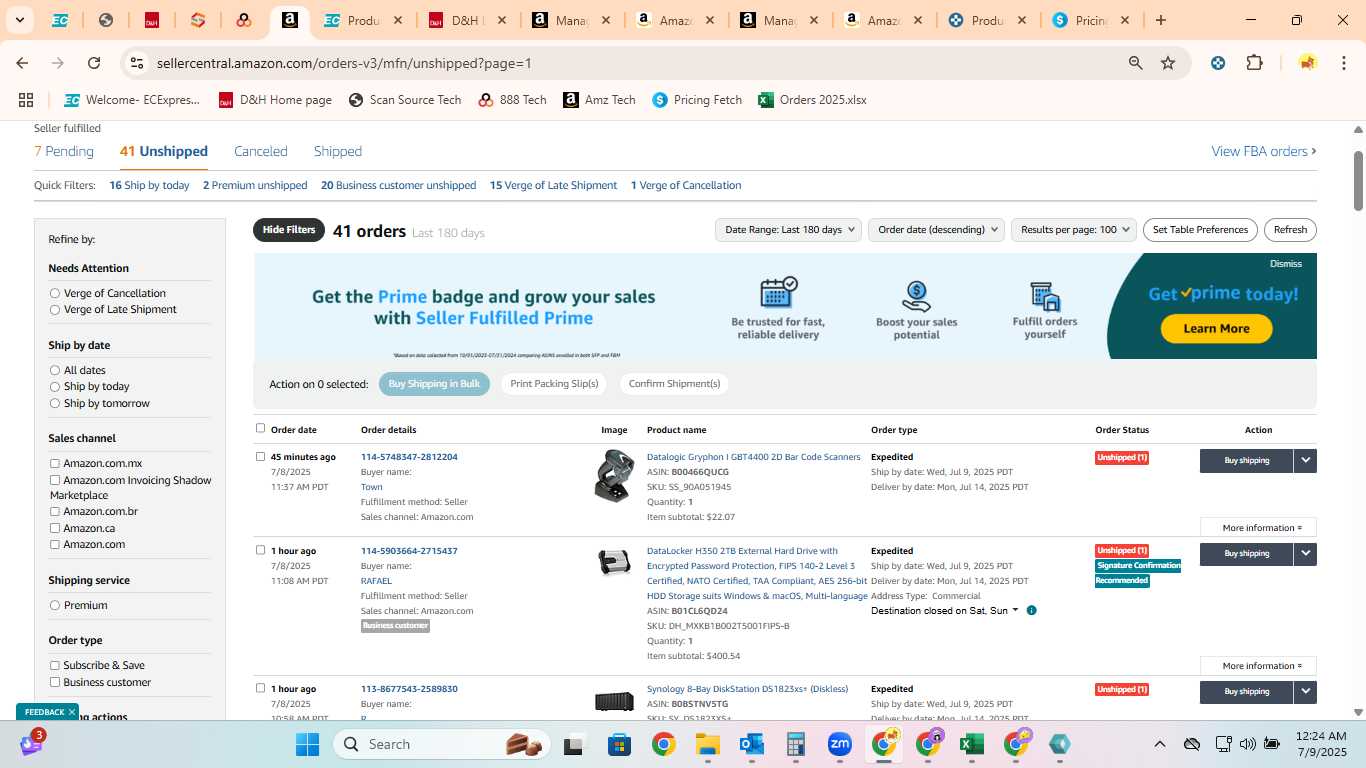1366x768 pixels.
Task: Open the bookmarks apps grid icon
Action: tap(26, 100)
